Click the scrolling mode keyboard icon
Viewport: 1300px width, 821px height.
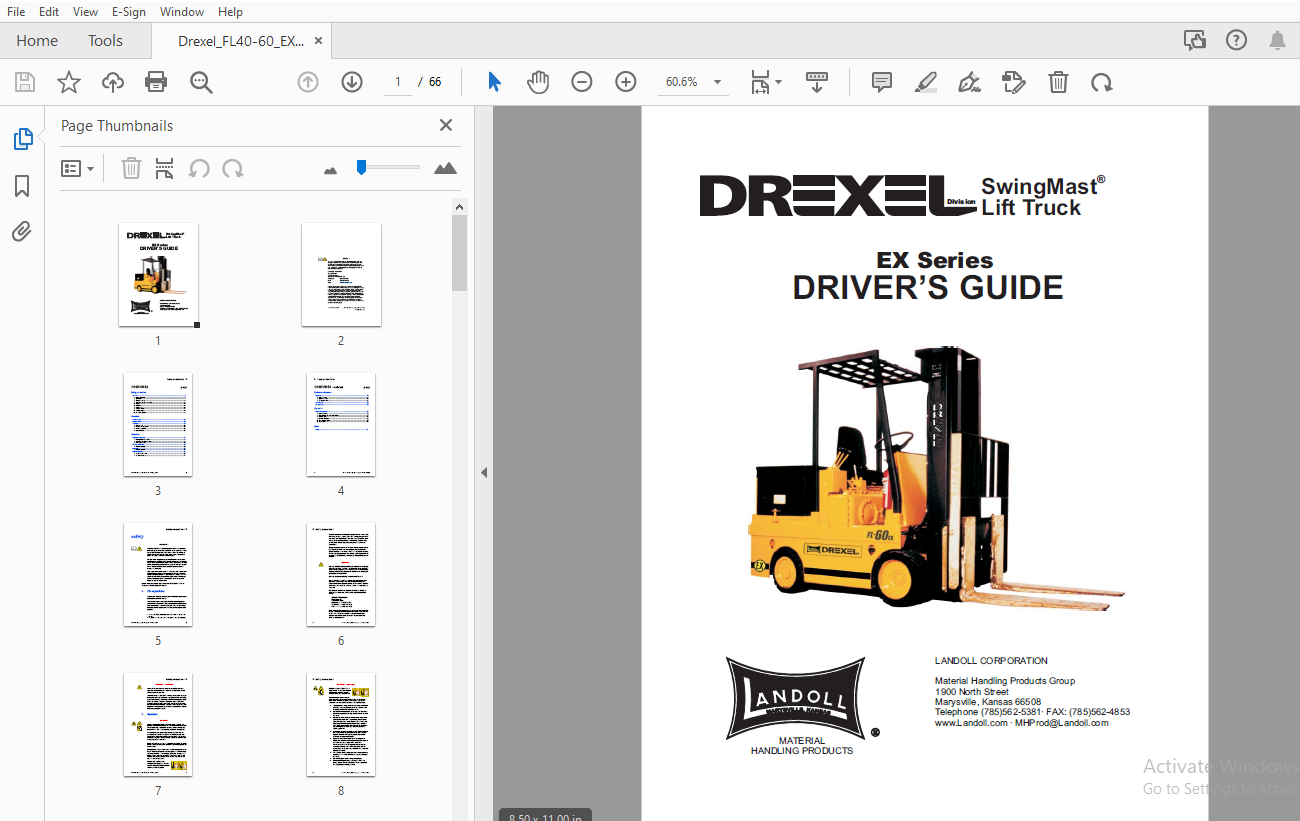point(817,82)
